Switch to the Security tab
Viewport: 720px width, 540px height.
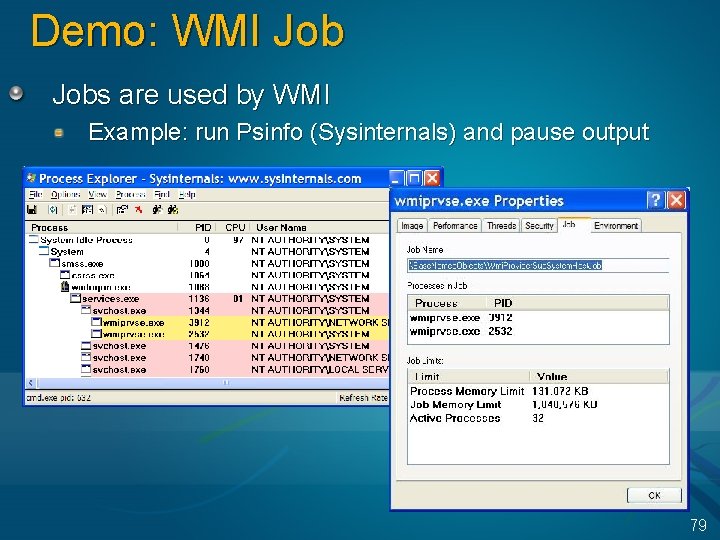(x=539, y=225)
